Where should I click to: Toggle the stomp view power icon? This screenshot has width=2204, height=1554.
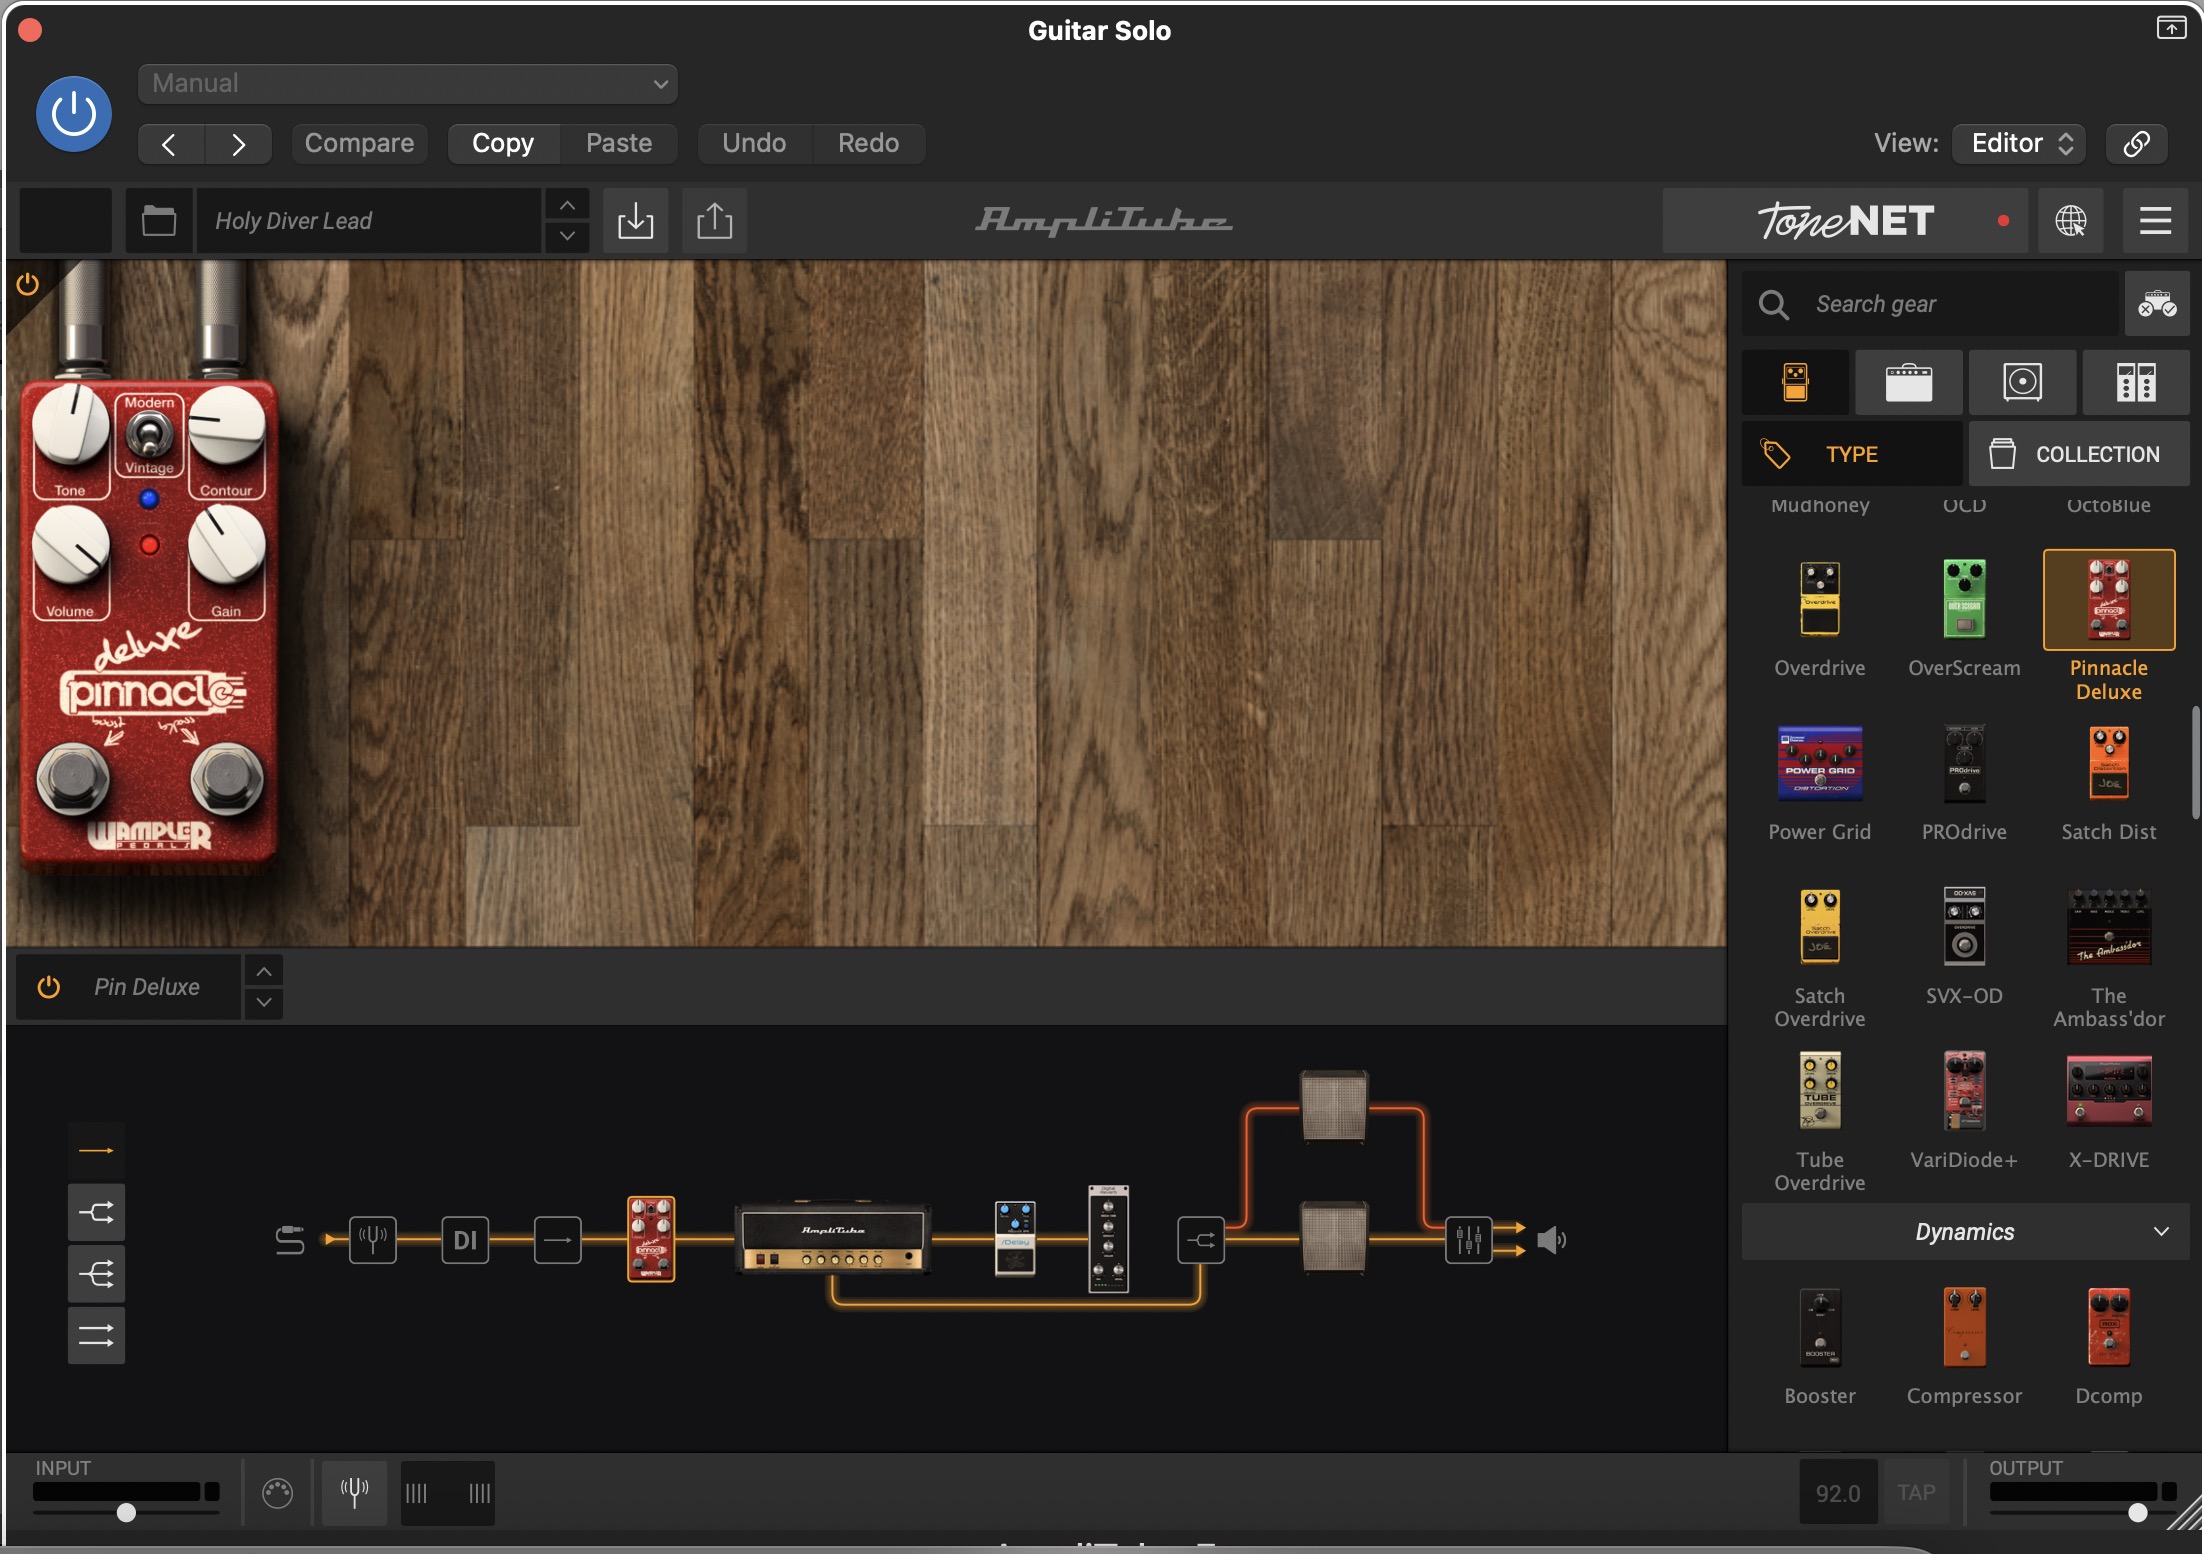[x=27, y=284]
